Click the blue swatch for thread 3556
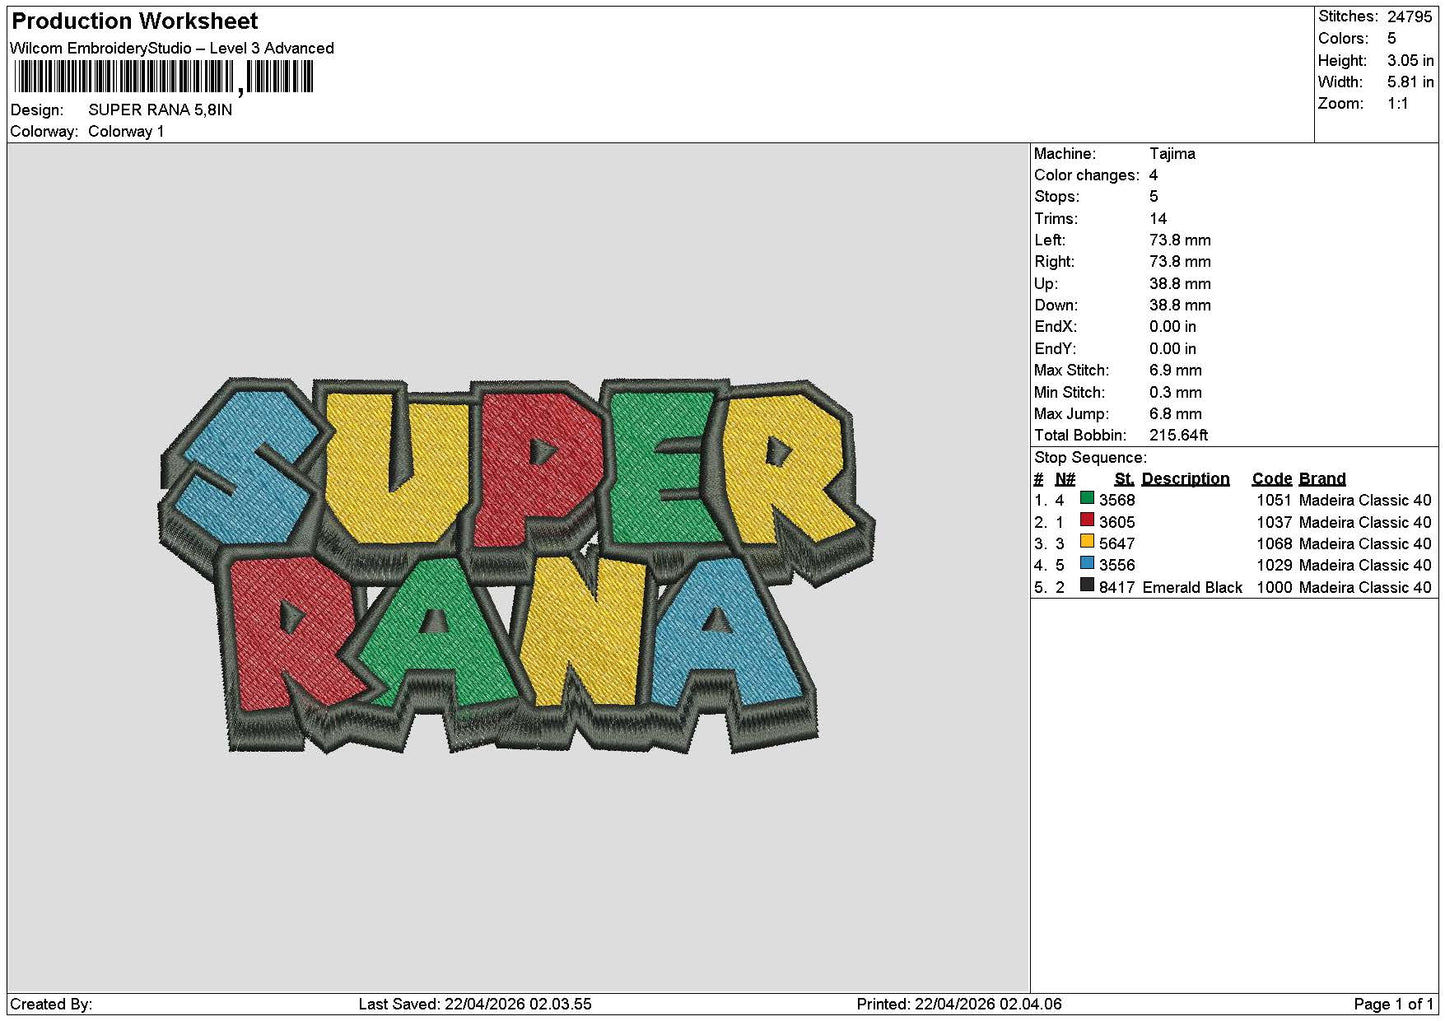Screen dimensions: 1445x1021 [1086, 563]
